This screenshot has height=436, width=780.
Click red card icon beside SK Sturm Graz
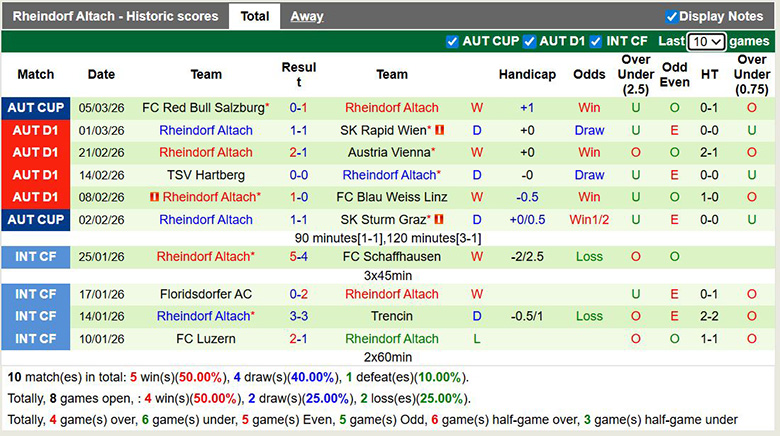tap(438, 219)
